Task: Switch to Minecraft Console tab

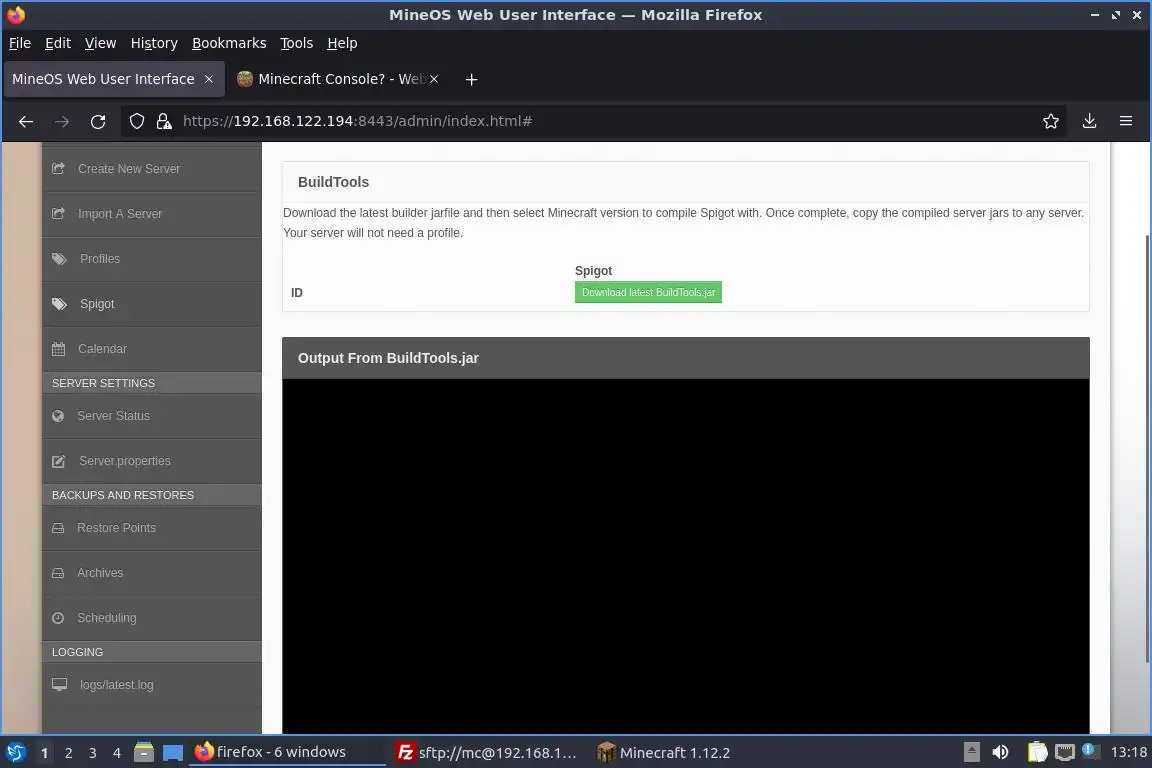Action: pos(338,79)
